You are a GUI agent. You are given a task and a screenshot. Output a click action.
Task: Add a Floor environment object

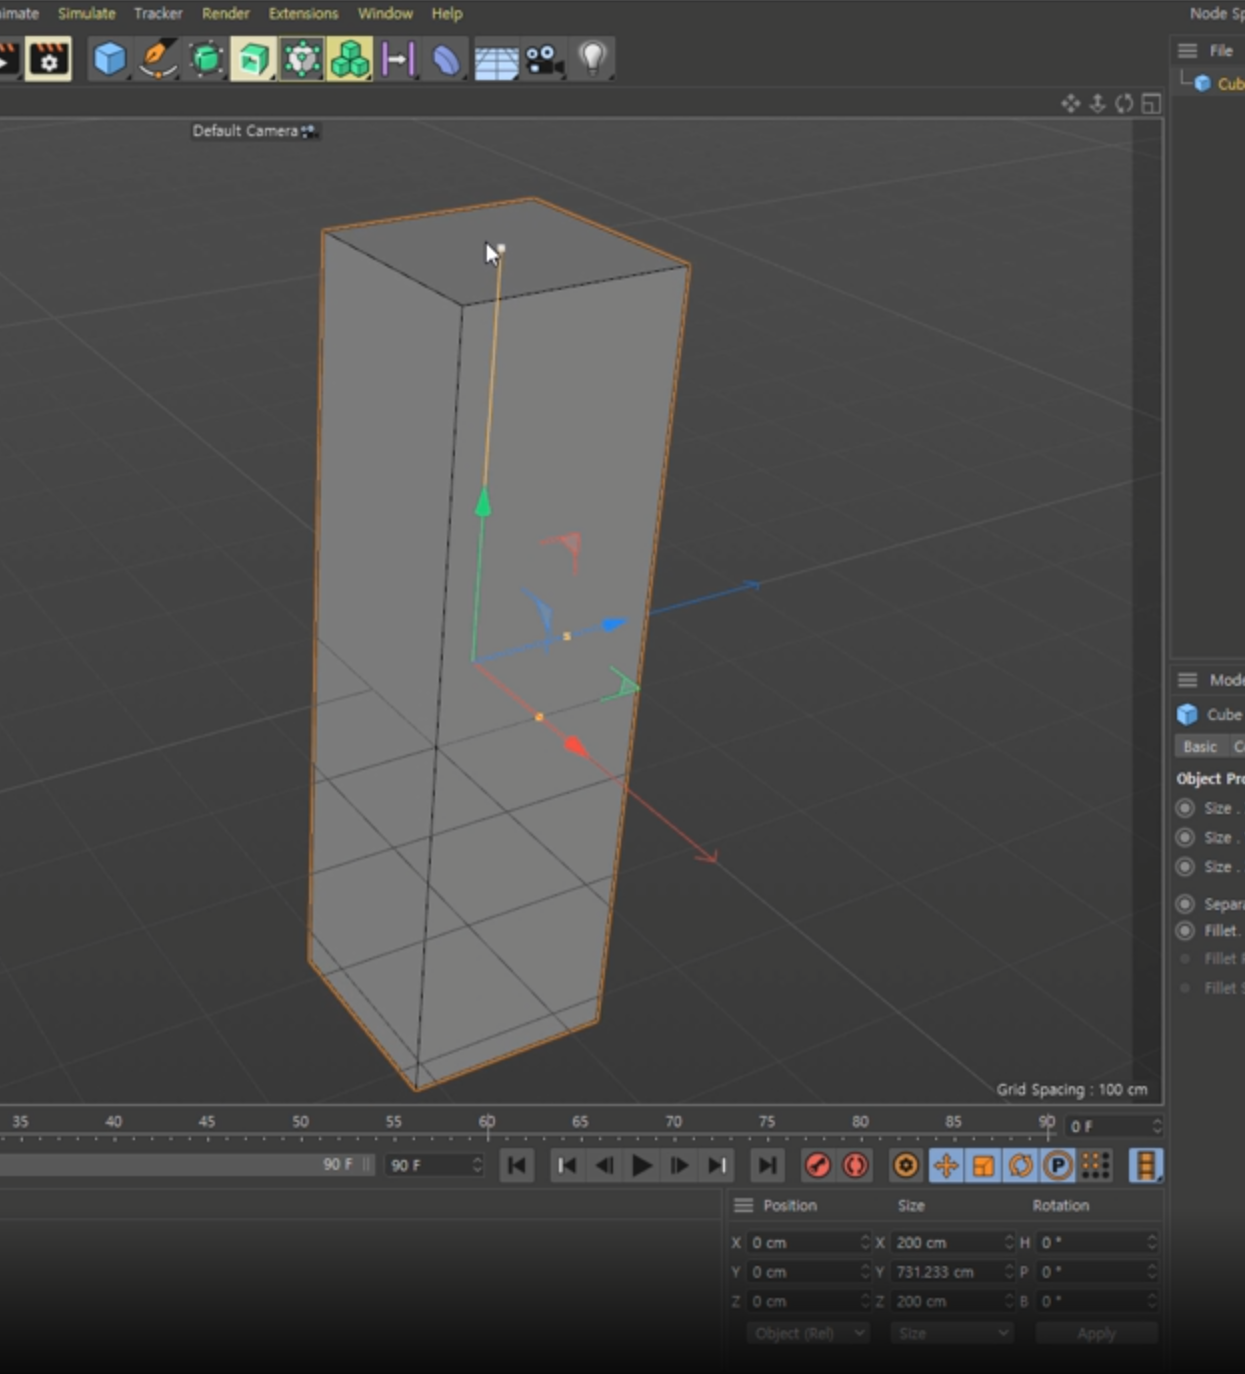tap(496, 62)
